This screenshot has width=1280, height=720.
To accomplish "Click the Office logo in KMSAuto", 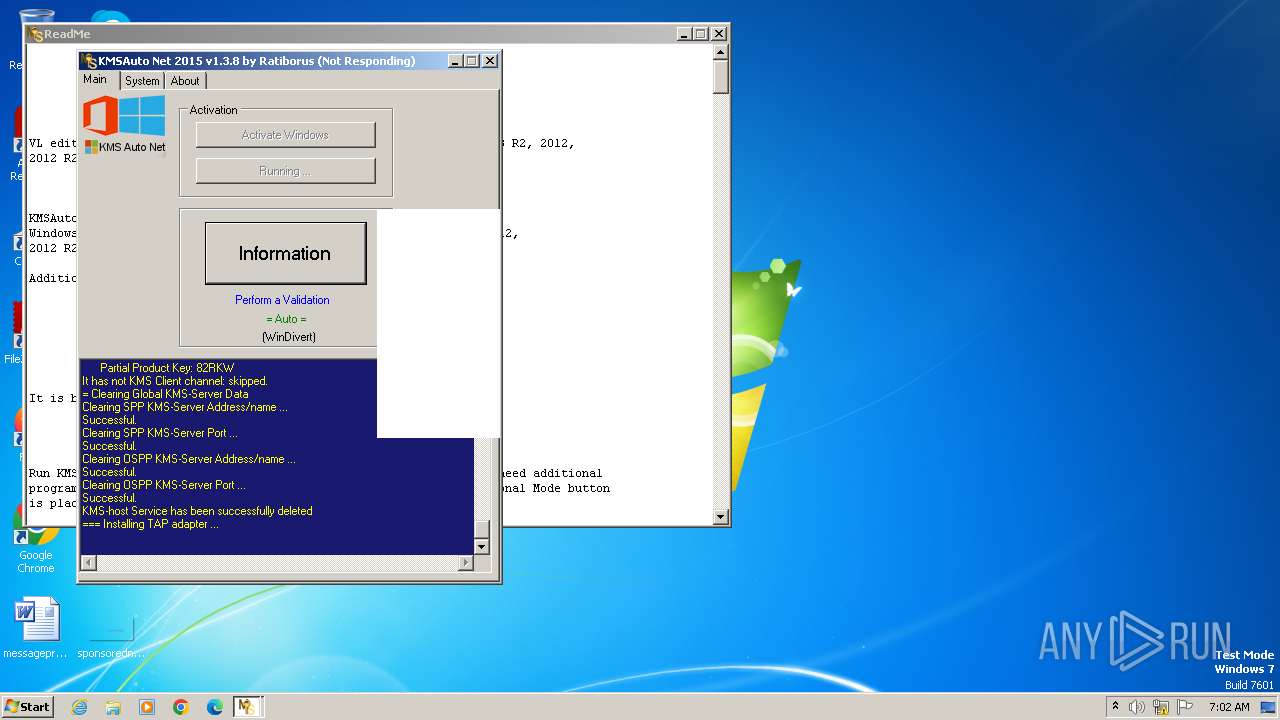I will tap(100, 115).
